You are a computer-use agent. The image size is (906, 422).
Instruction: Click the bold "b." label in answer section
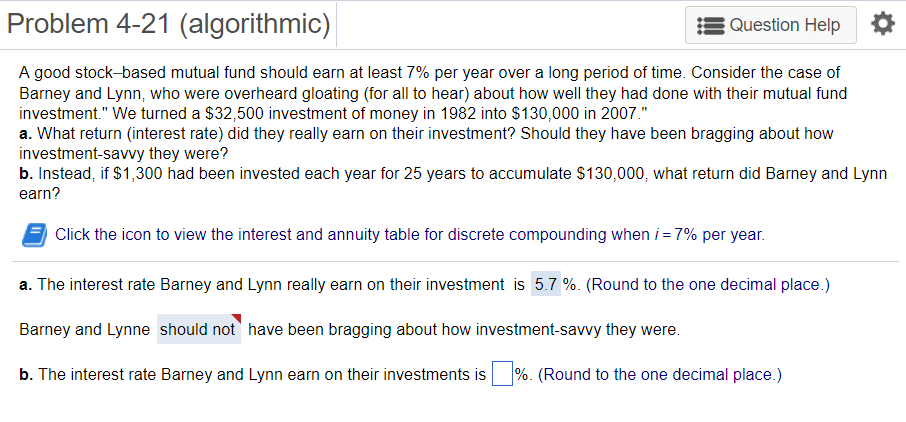(25, 375)
